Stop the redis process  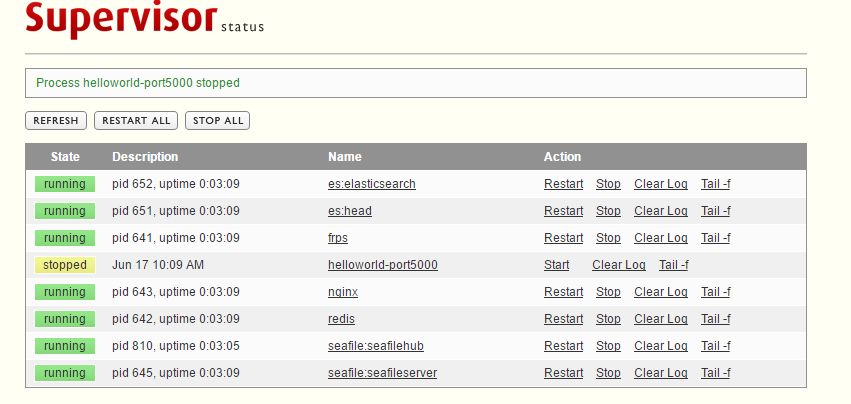tap(608, 319)
